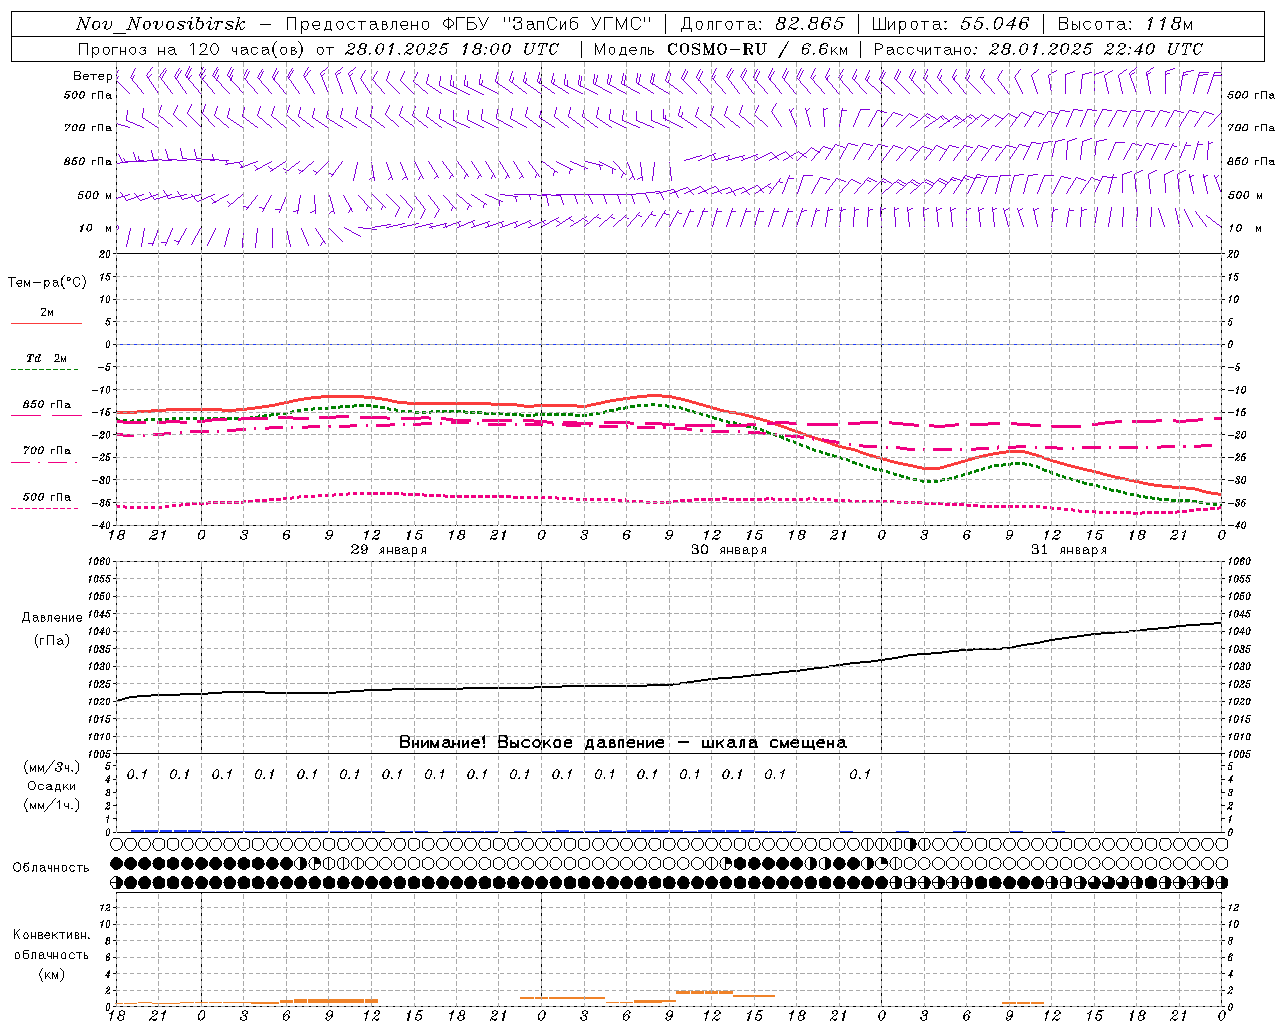The image size is (1280, 1024).
Task: Click the 850 гПа entry in temperature legend
Action: [47, 405]
